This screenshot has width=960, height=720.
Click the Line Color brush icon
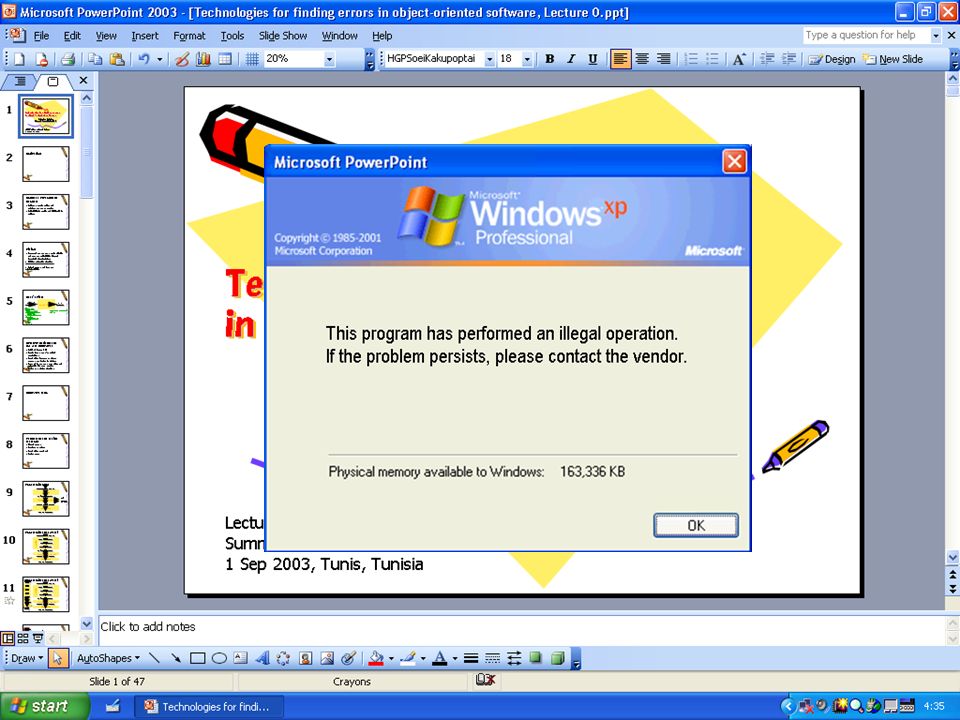click(408, 658)
